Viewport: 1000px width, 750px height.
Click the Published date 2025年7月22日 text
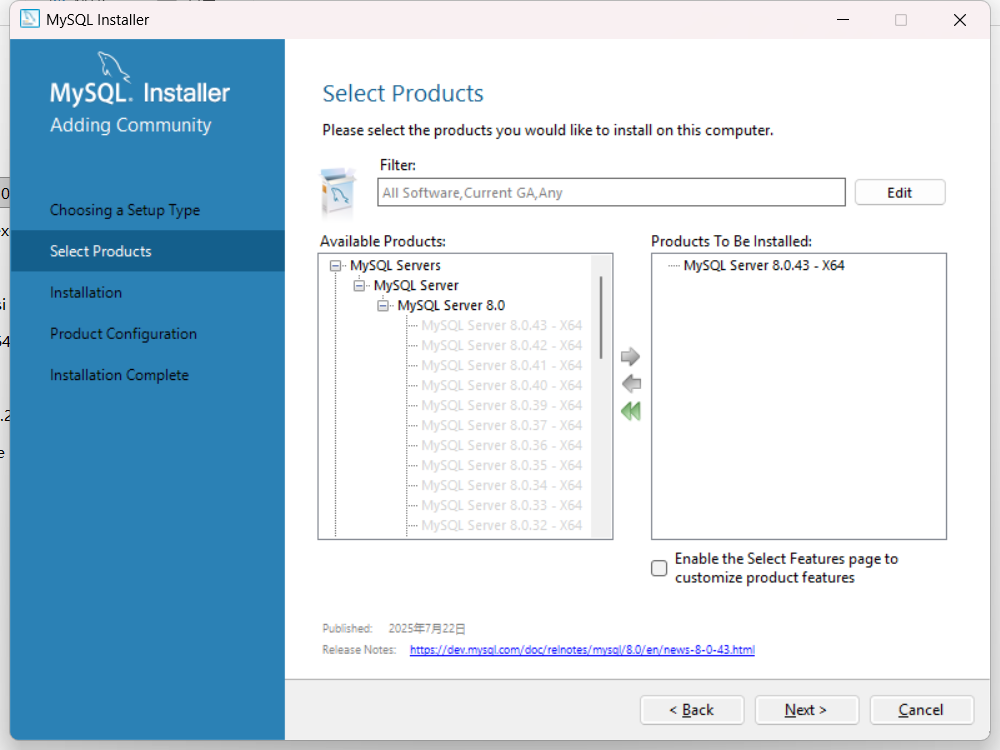pyautogui.click(x=427, y=629)
